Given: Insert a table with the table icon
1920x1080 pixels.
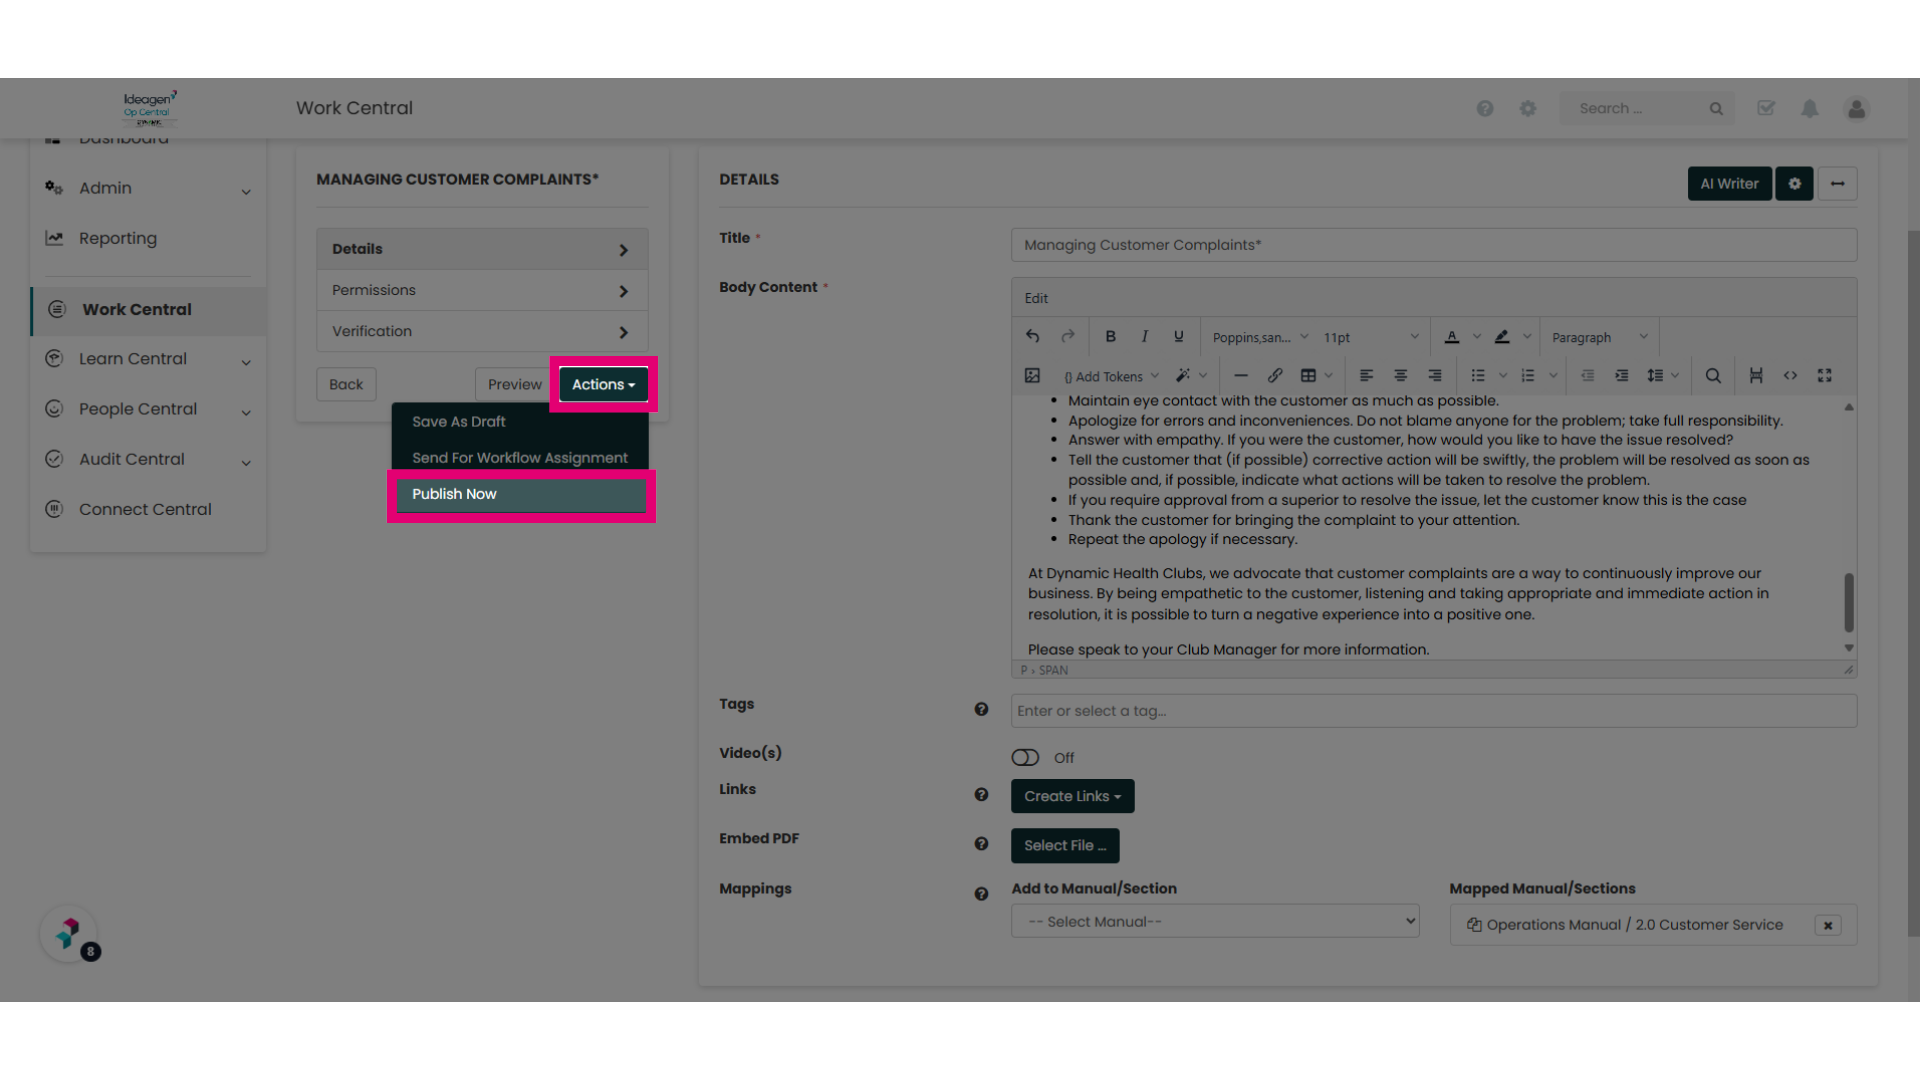Looking at the screenshot, I should point(1308,375).
